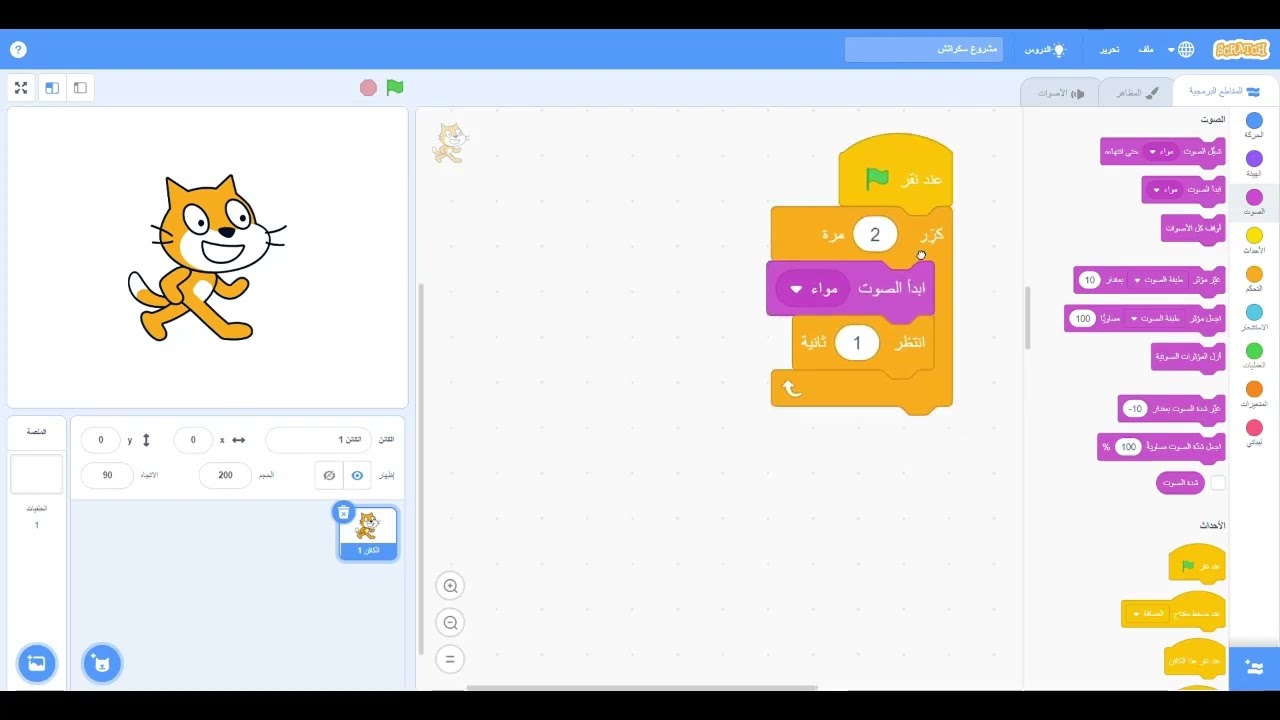Click wait seconds value 1 in workspace
Screen dimensions: 1280x720
[x=856, y=343]
